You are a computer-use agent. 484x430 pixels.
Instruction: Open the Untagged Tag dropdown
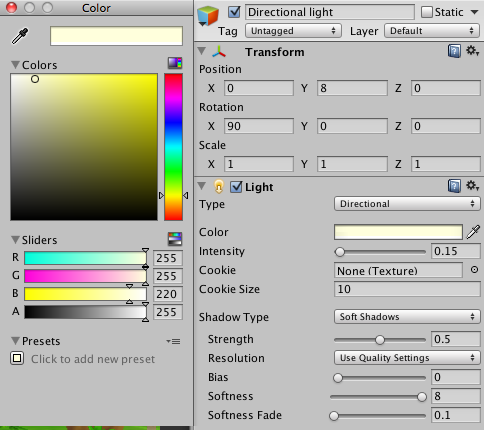(293, 31)
